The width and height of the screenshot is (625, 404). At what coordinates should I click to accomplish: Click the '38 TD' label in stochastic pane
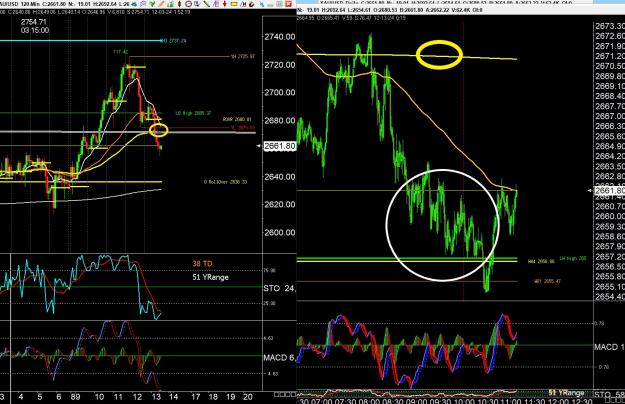(202, 263)
